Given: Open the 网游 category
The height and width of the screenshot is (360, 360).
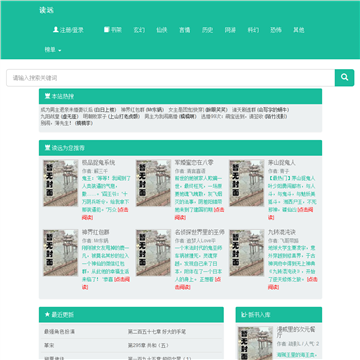Looking at the screenshot, I should click(x=230, y=30).
